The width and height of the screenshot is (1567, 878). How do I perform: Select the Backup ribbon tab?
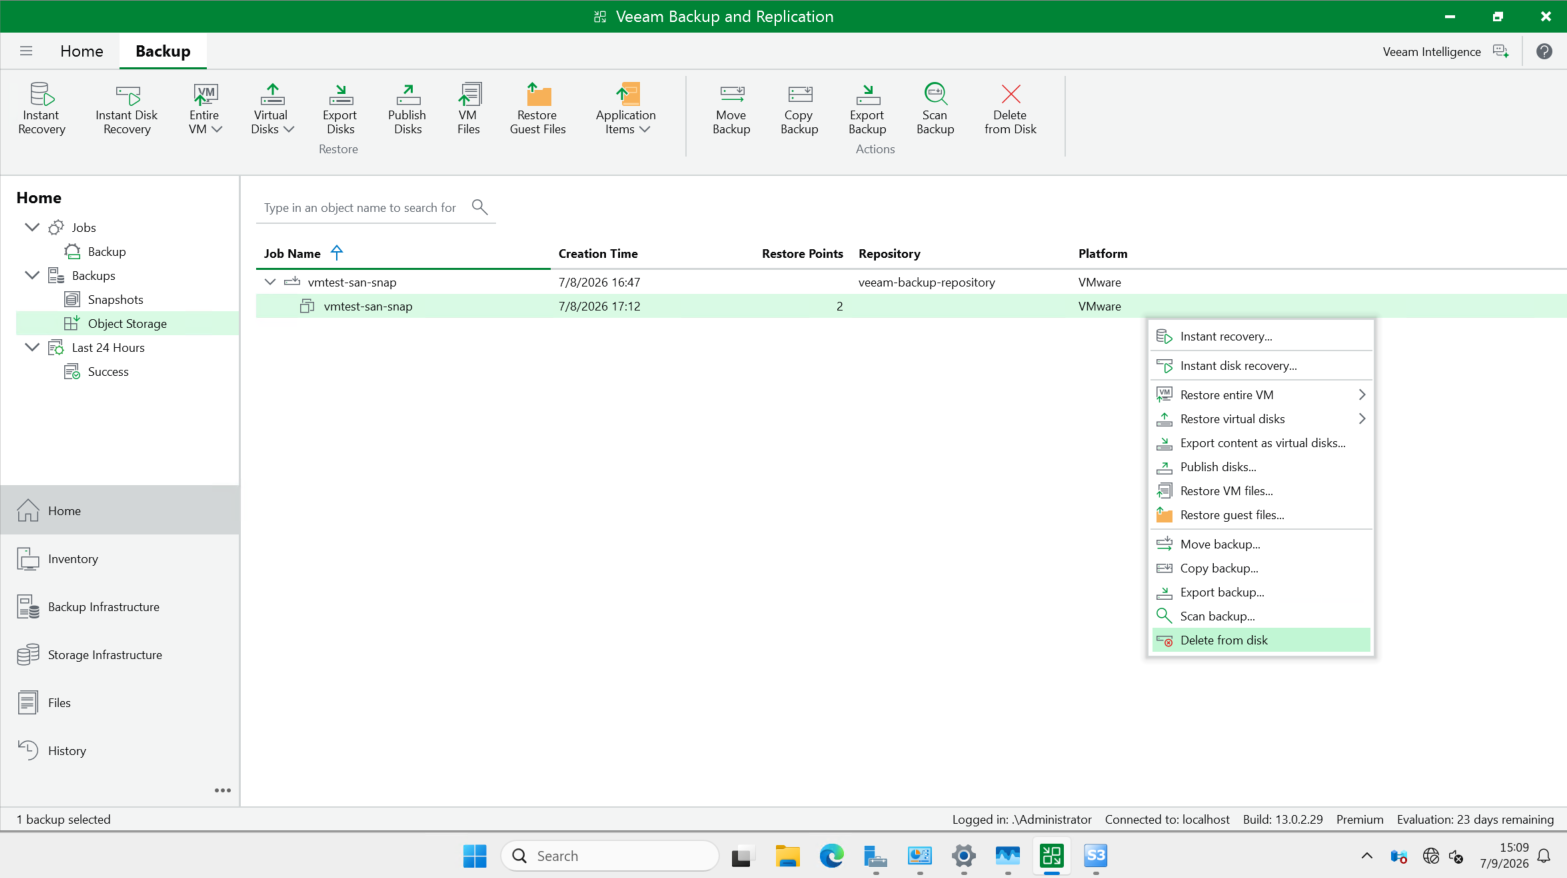pos(163,51)
